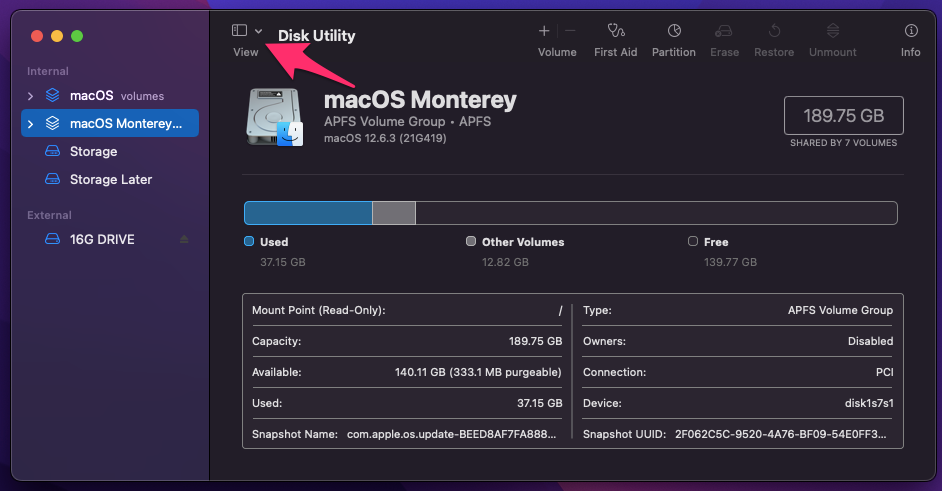Click the Unmount icon
This screenshot has width=942, height=491.
tap(833, 30)
